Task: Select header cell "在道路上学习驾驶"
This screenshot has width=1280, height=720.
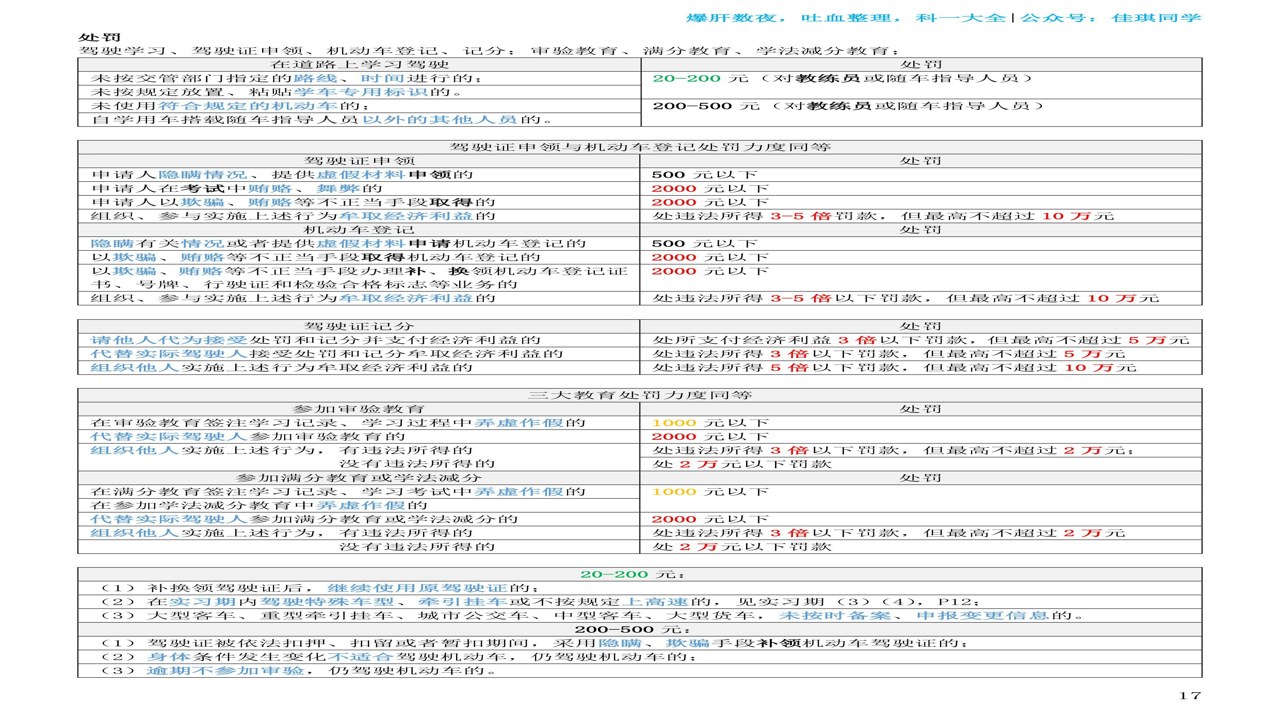Action: pos(359,64)
